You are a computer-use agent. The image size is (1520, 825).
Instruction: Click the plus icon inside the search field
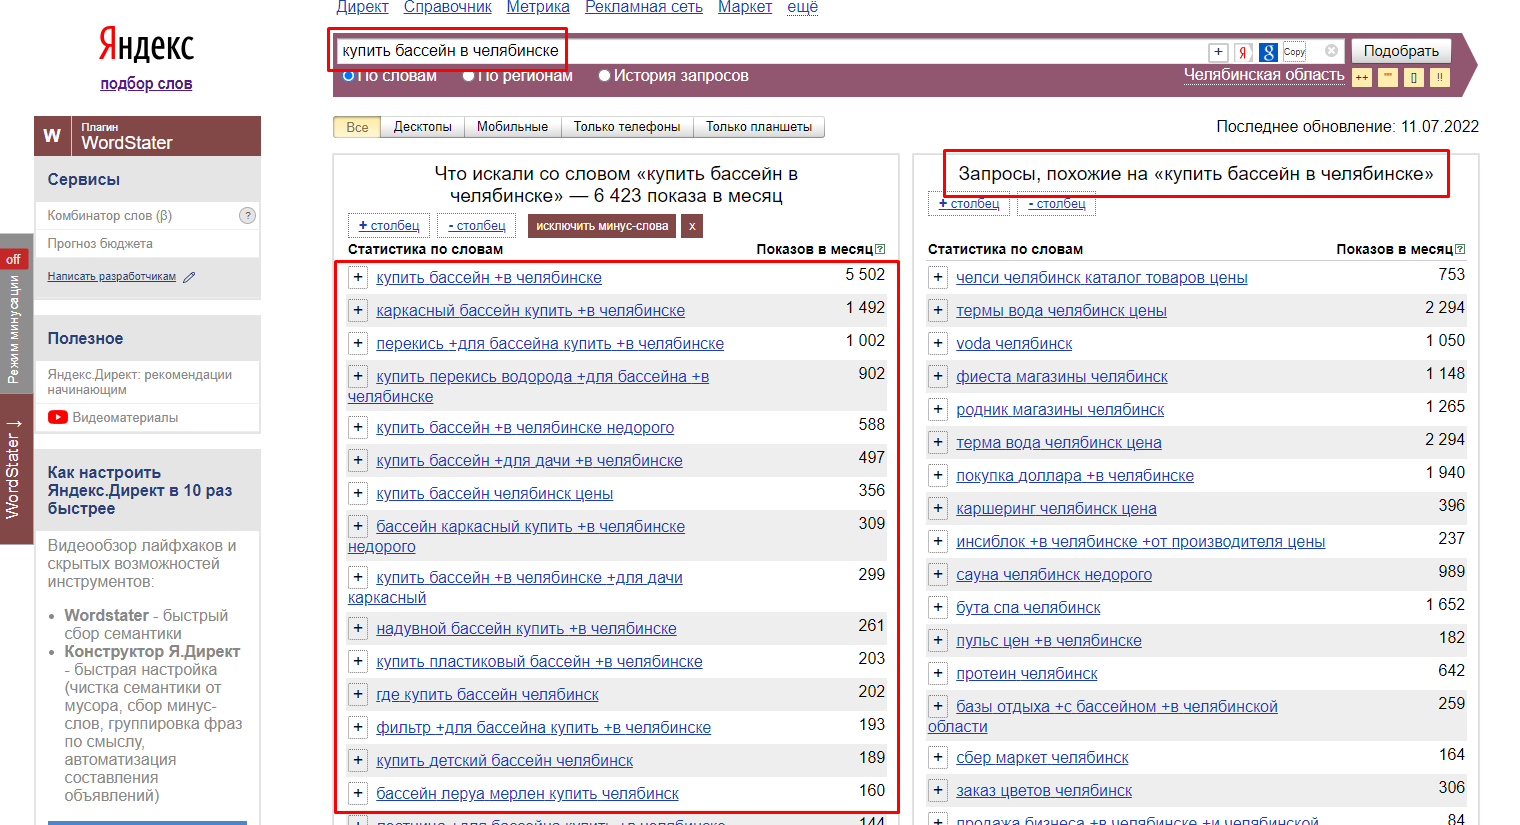1218,52
